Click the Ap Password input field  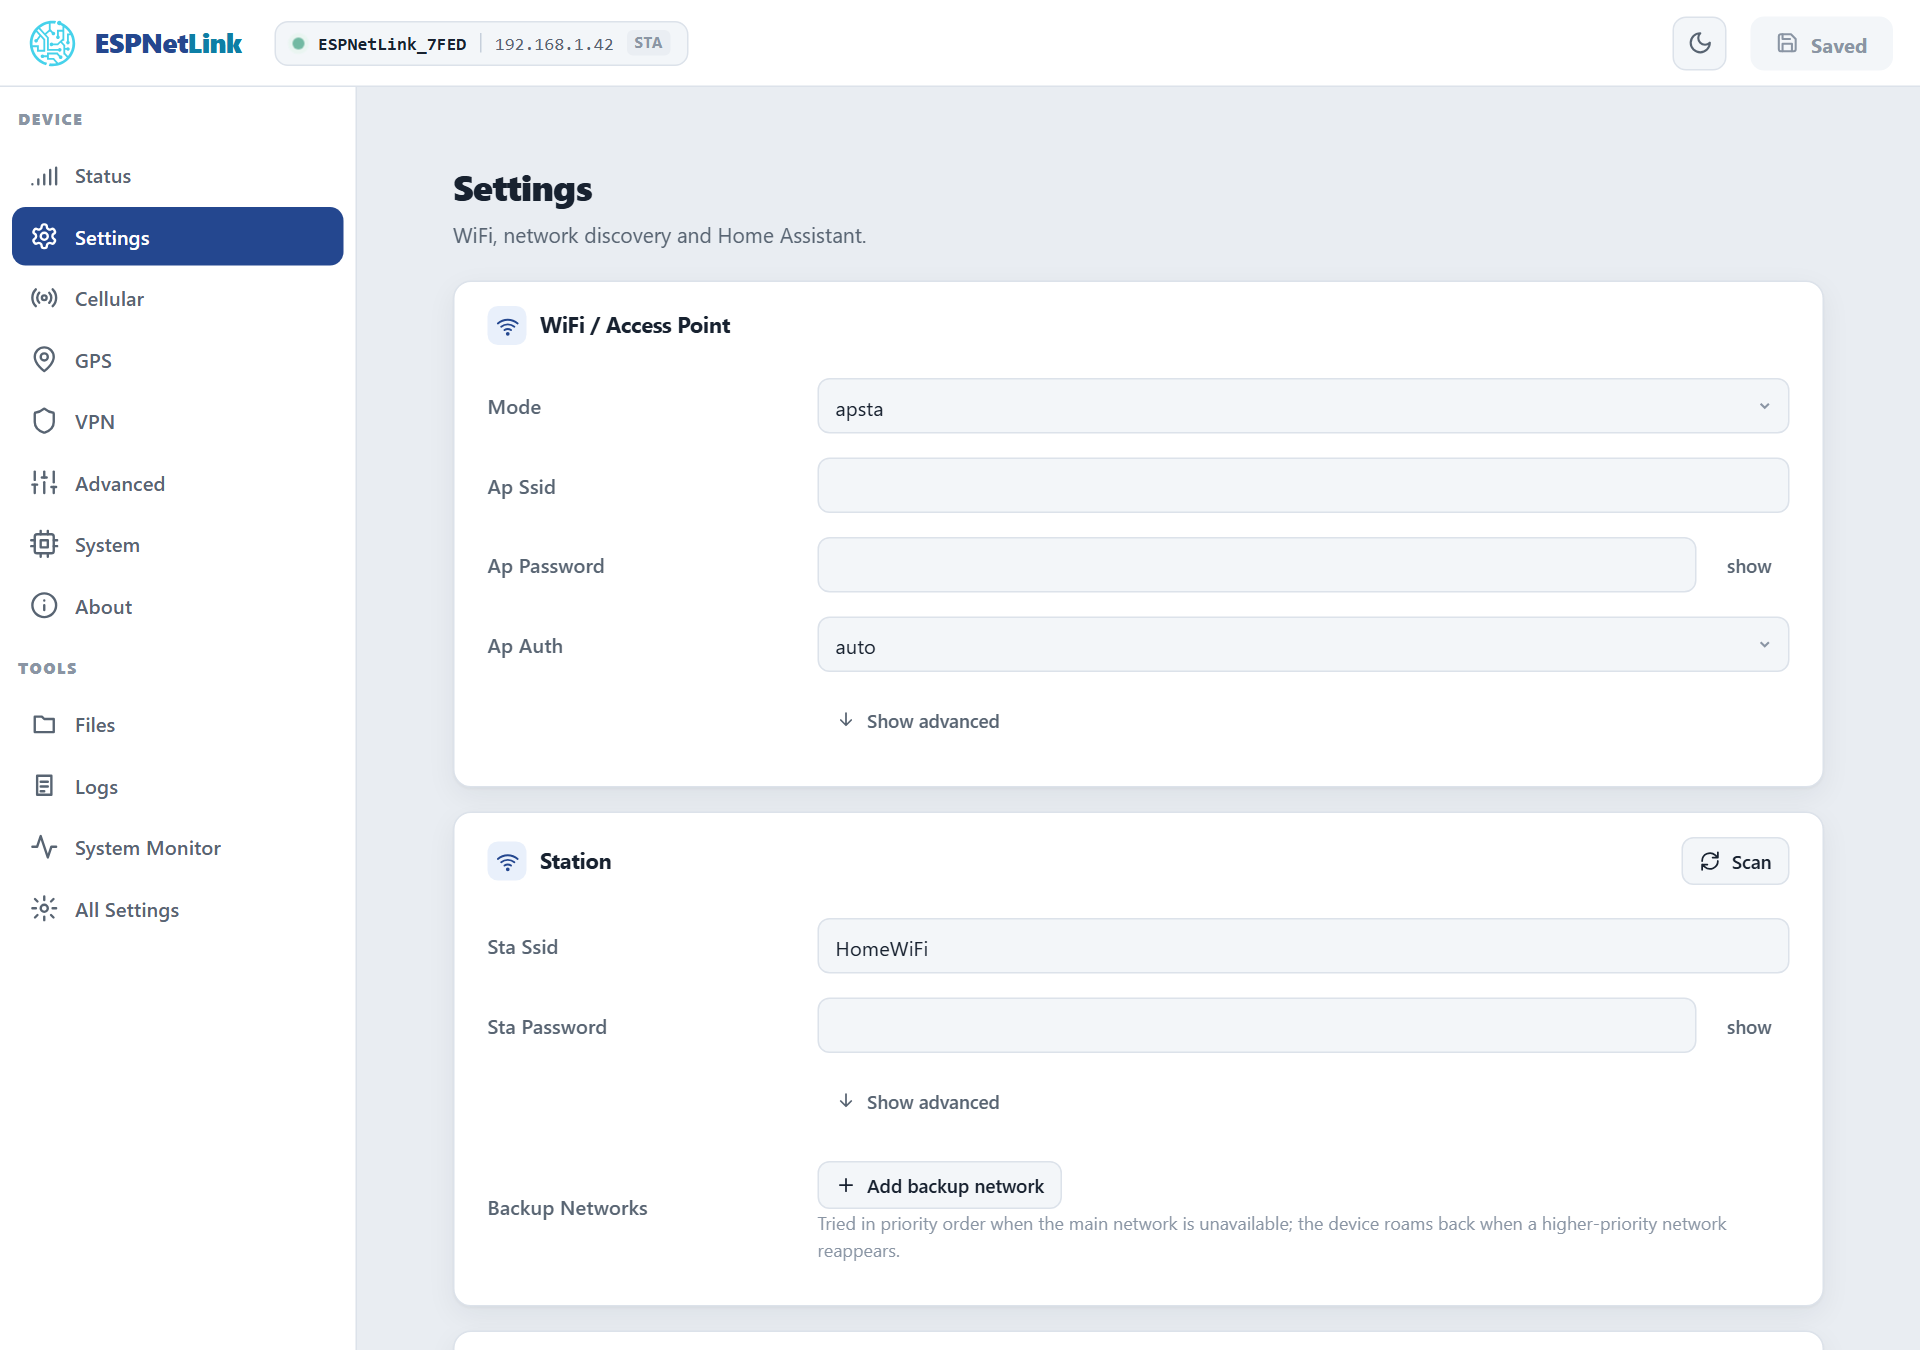click(x=1257, y=565)
